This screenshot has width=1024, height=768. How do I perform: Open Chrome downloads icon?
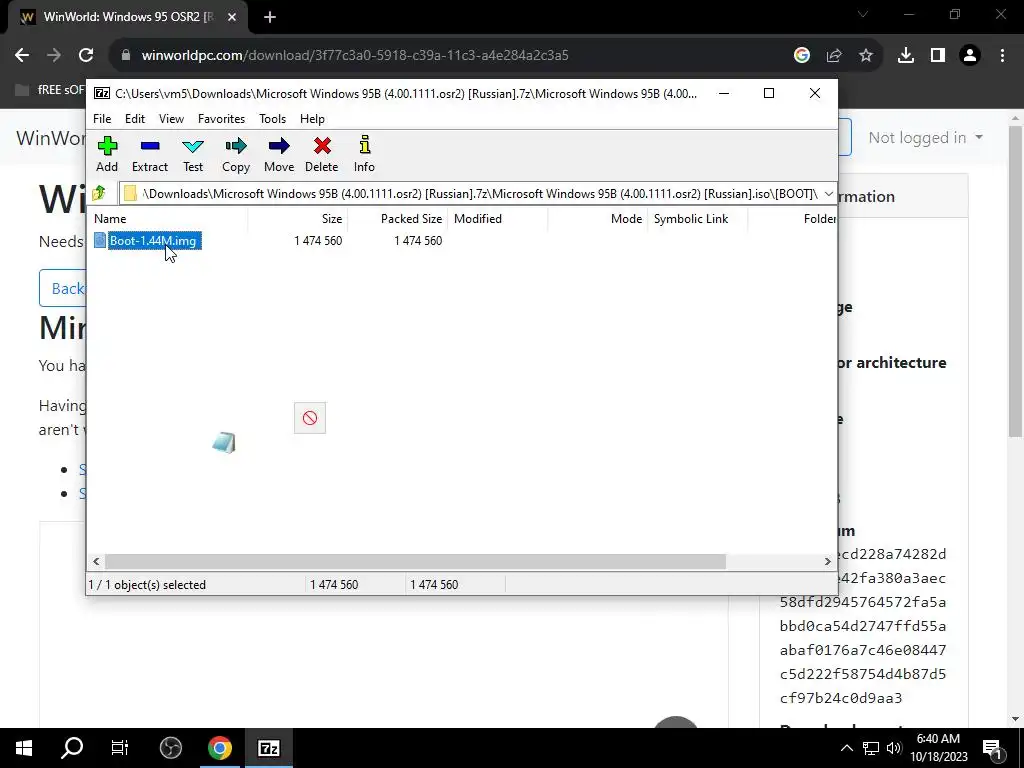pos(905,56)
